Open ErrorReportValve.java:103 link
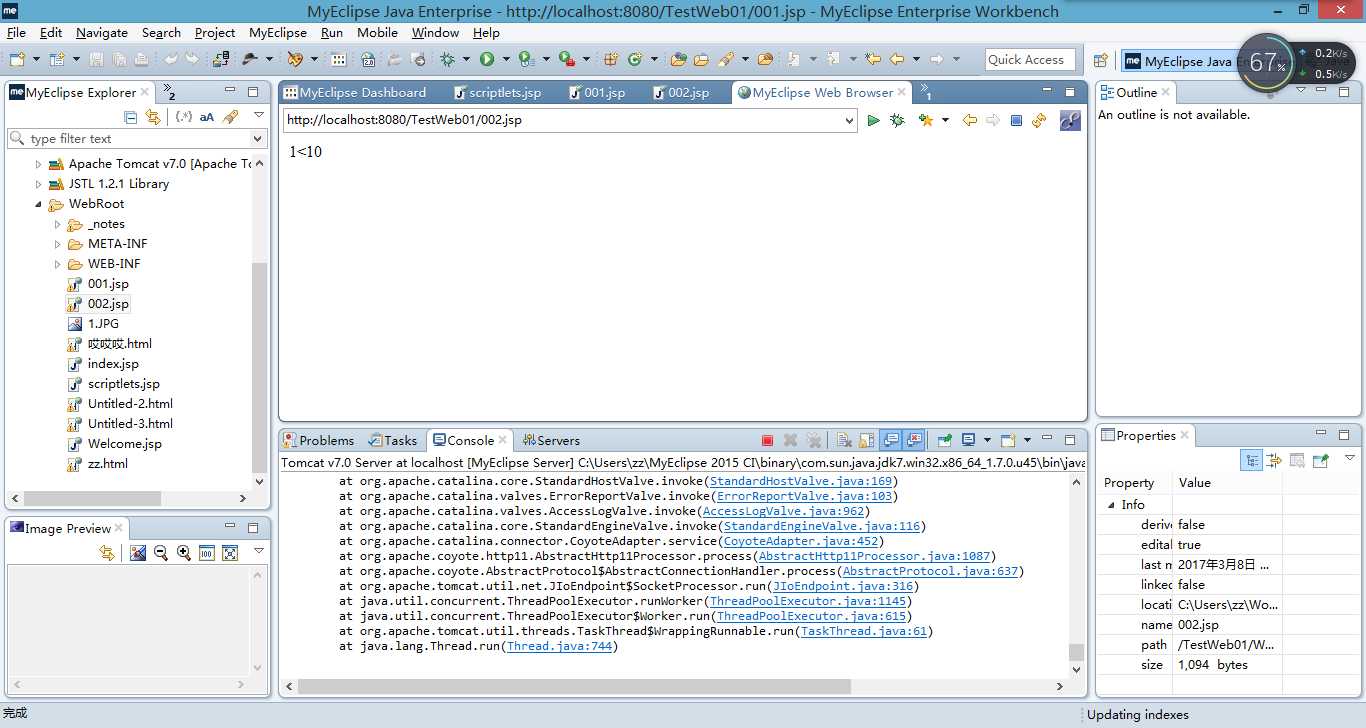This screenshot has height=728, width=1366. (804, 496)
